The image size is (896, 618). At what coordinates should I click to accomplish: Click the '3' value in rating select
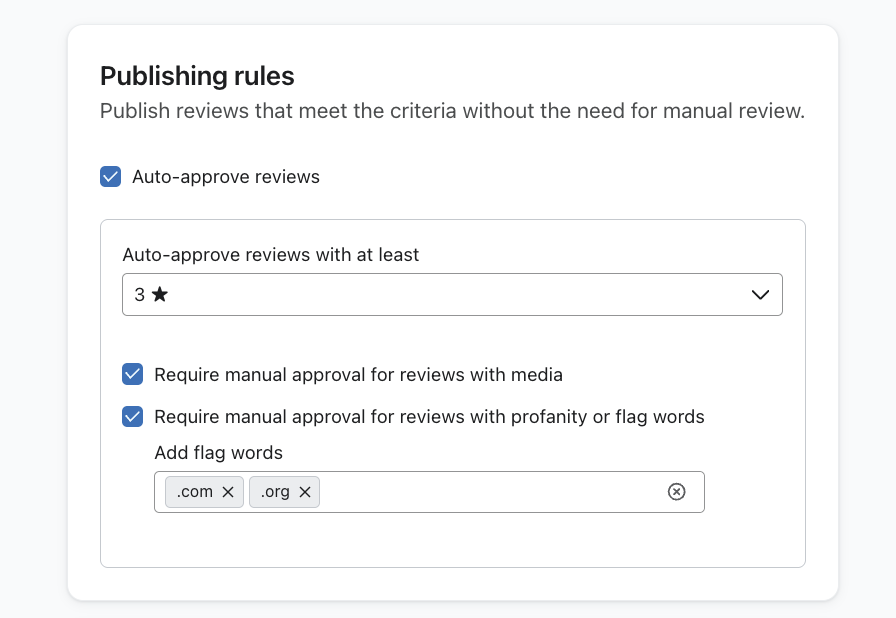coord(140,295)
